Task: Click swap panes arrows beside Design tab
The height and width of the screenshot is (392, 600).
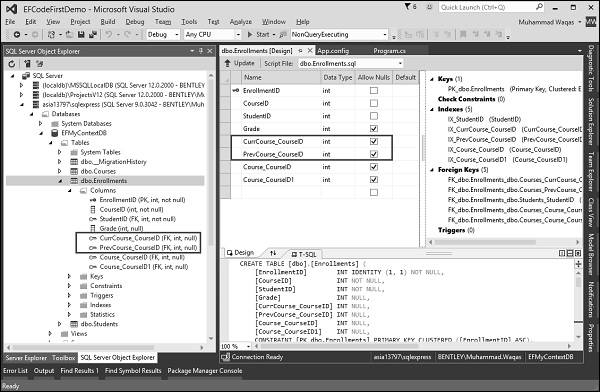Action: (x=273, y=253)
